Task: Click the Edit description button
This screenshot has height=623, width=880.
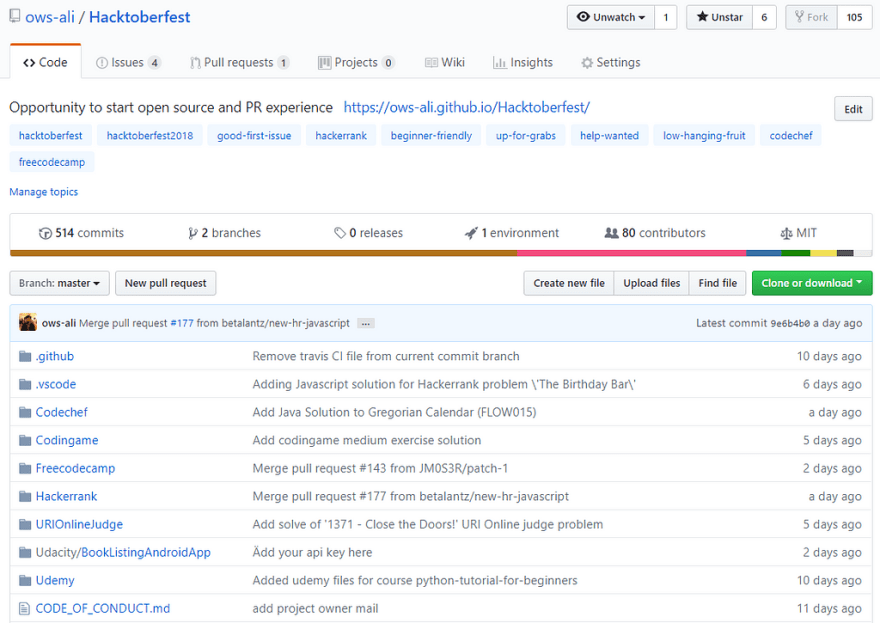Action: coord(853,109)
